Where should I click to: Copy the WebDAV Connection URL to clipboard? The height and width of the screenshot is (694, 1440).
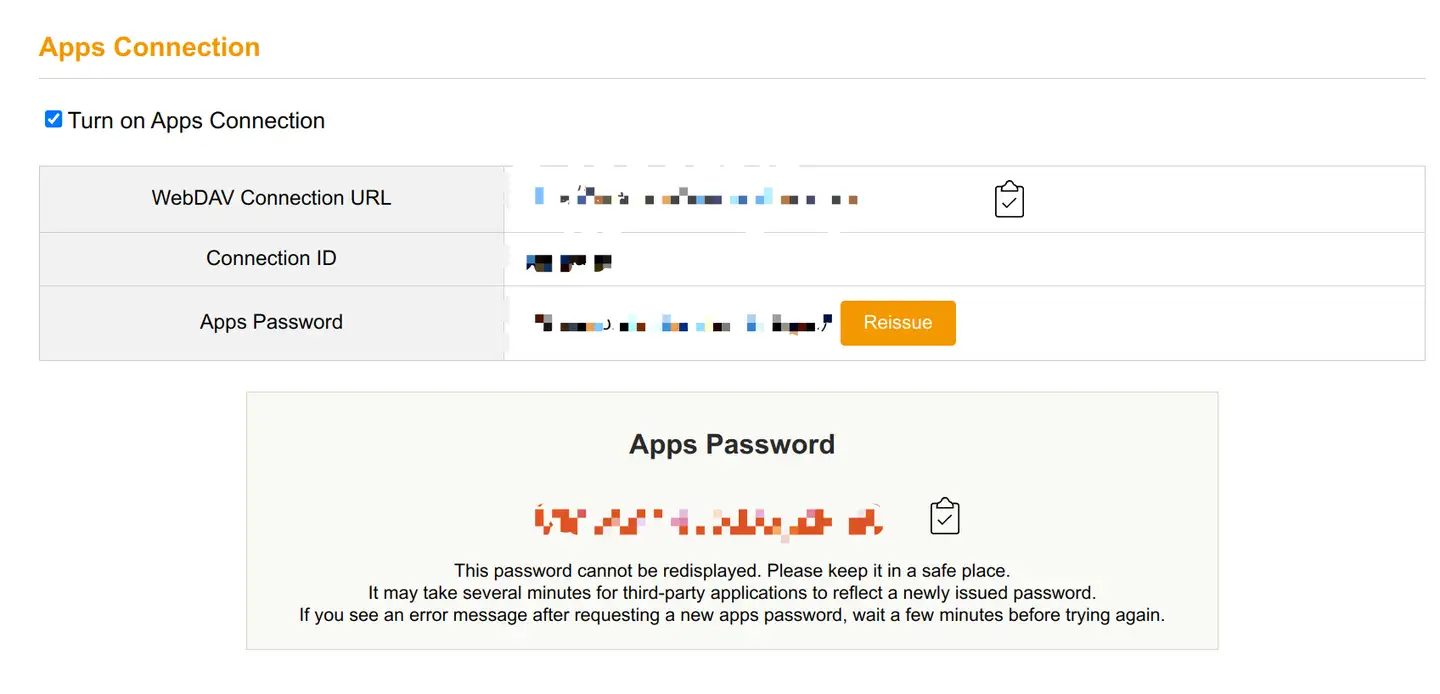coord(1009,199)
